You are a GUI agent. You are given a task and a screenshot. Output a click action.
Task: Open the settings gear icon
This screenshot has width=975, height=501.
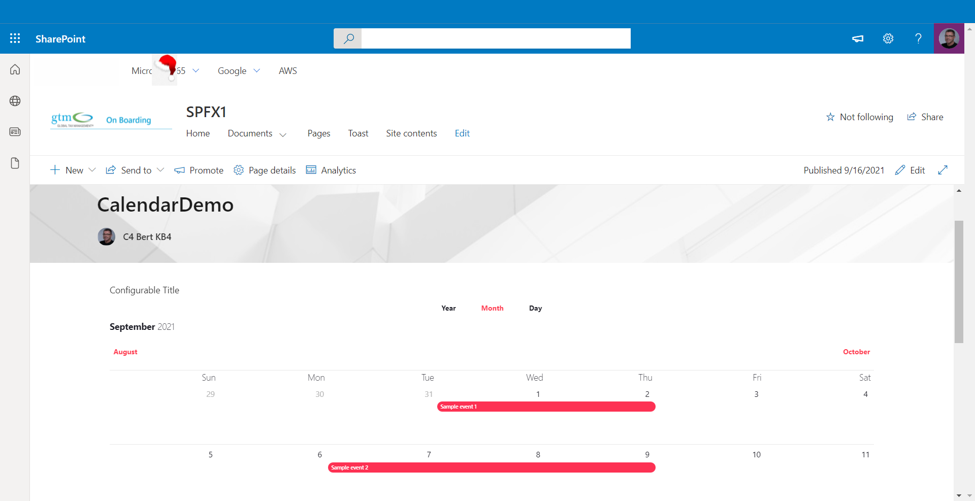click(x=888, y=39)
